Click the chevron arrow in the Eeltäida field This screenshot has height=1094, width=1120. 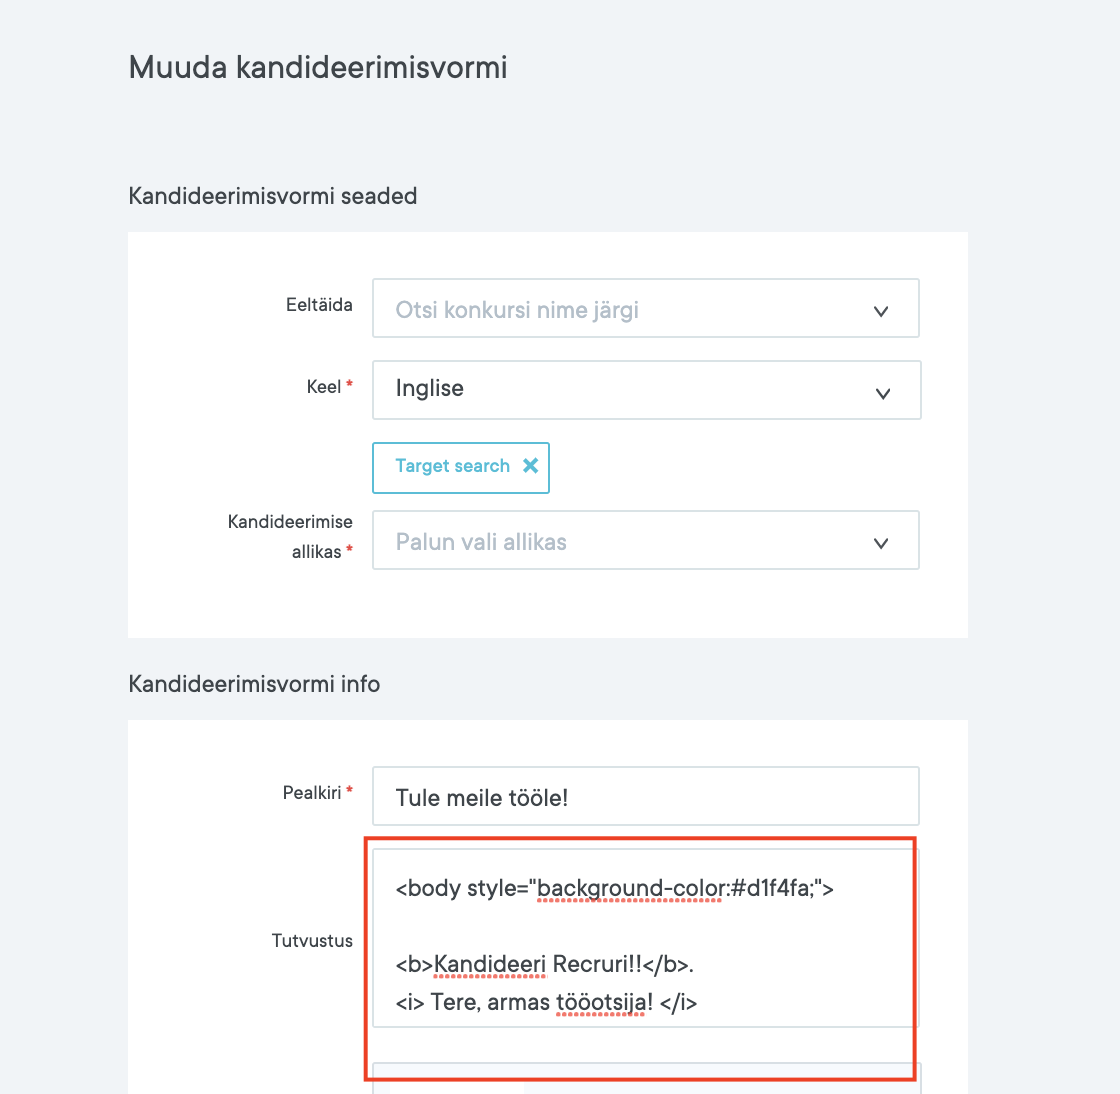click(x=881, y=311)
